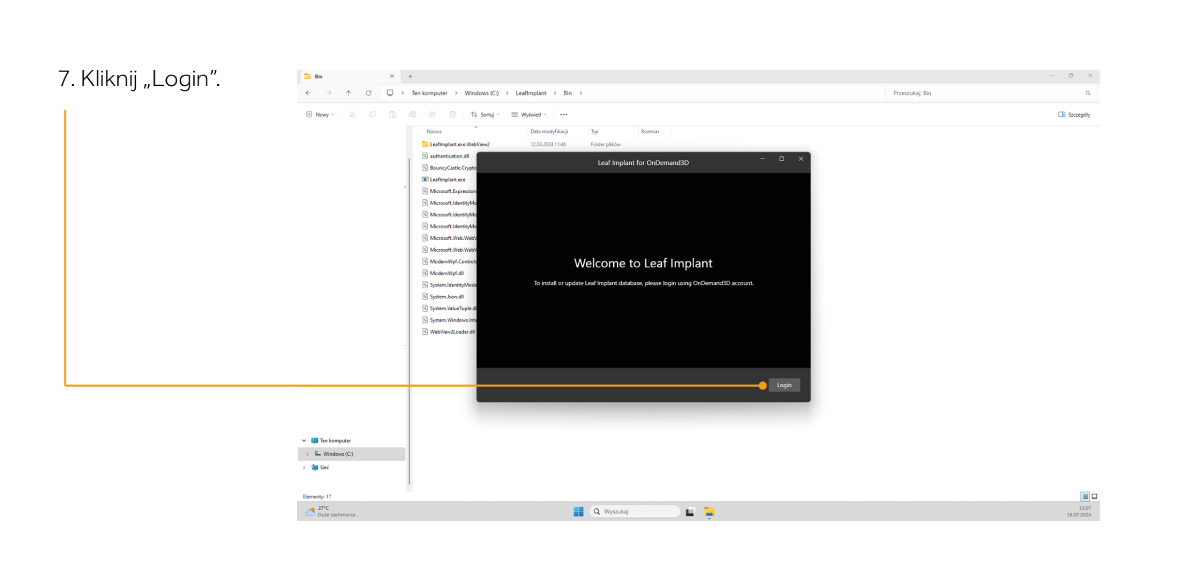Image resolution: width=1200 pixels, height=585 pixels.
Task: Select the System.IdentityModel file
Action: [448, 285]
